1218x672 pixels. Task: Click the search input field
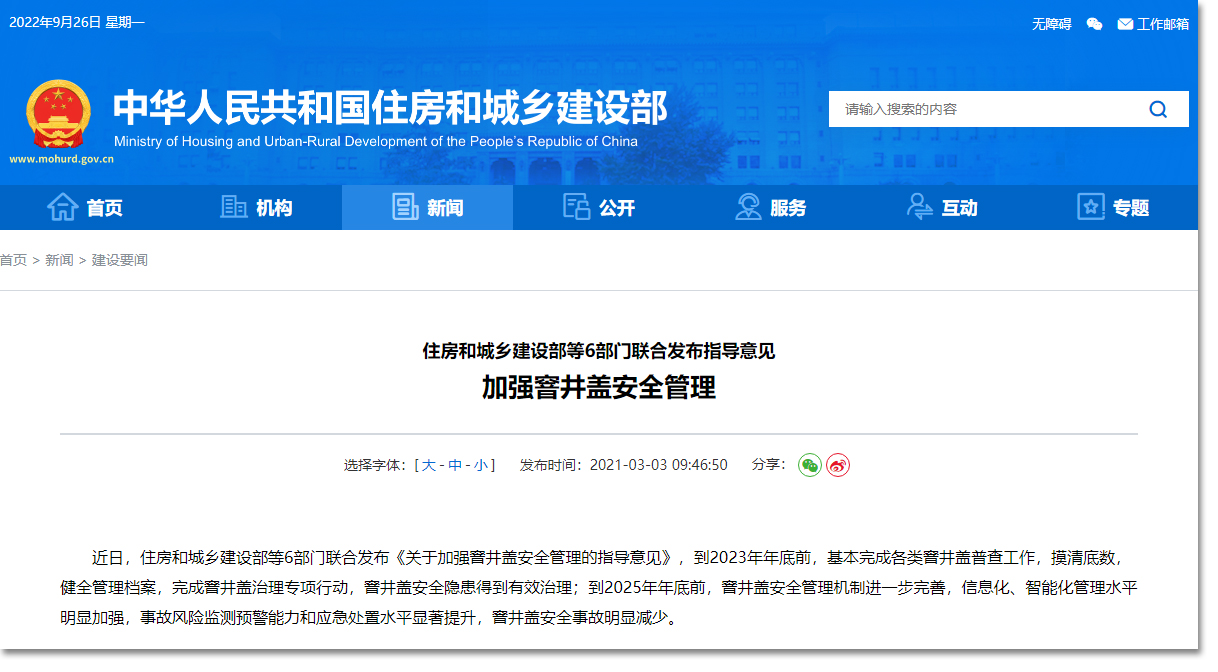[x=980, y=109]
